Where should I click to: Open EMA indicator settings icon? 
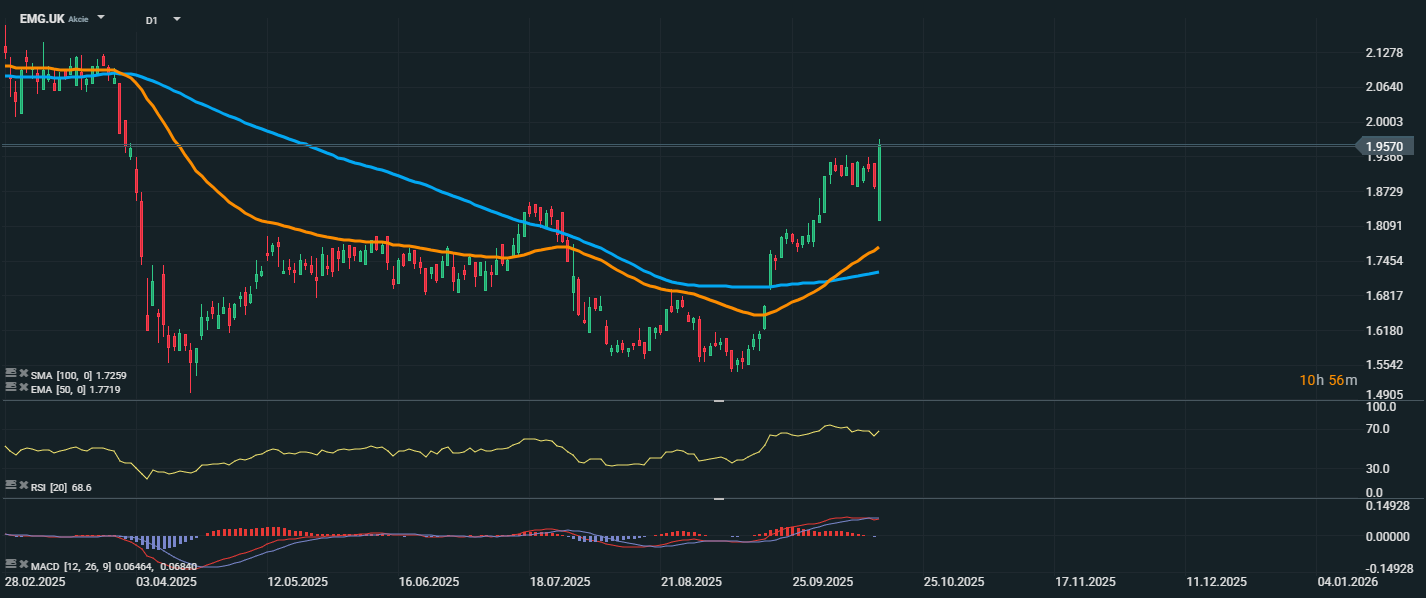click(10, 387)
